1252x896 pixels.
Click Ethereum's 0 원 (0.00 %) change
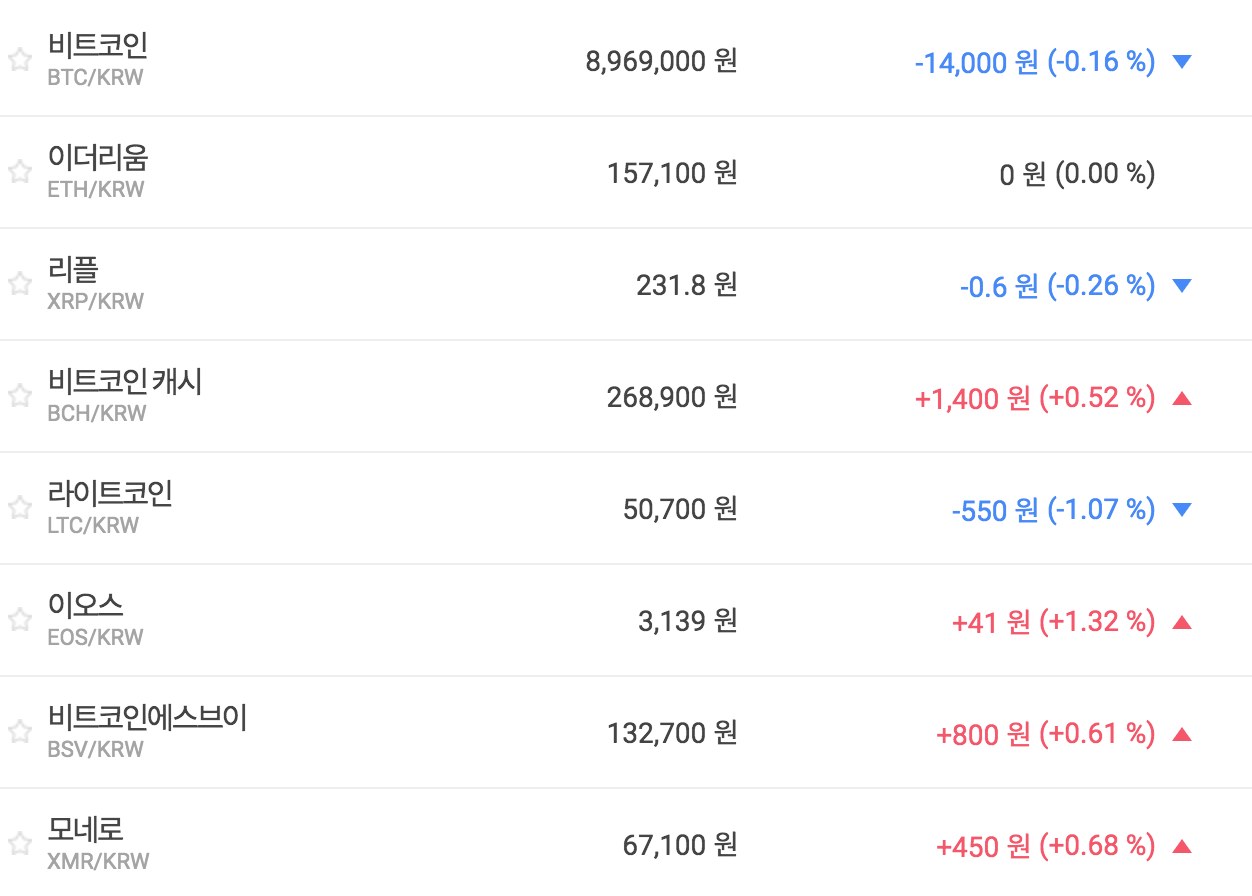tap(1077, 174)
